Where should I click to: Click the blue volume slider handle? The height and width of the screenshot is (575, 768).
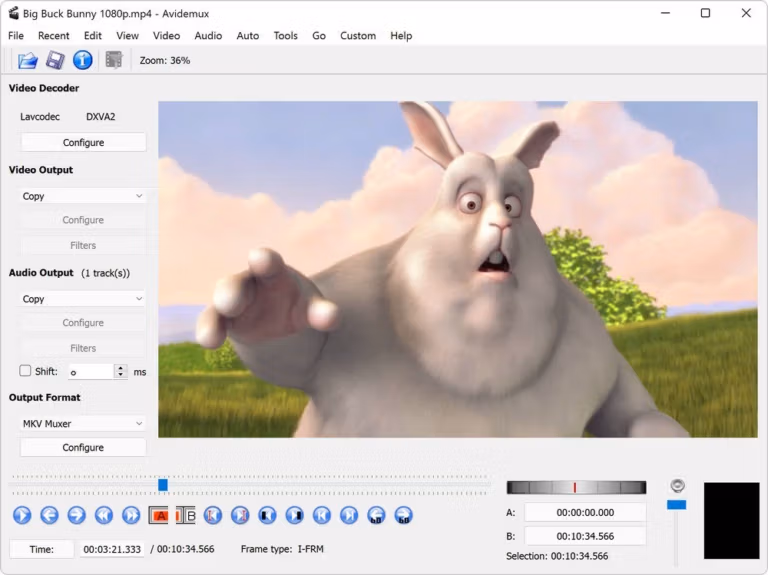coord(676,504)
